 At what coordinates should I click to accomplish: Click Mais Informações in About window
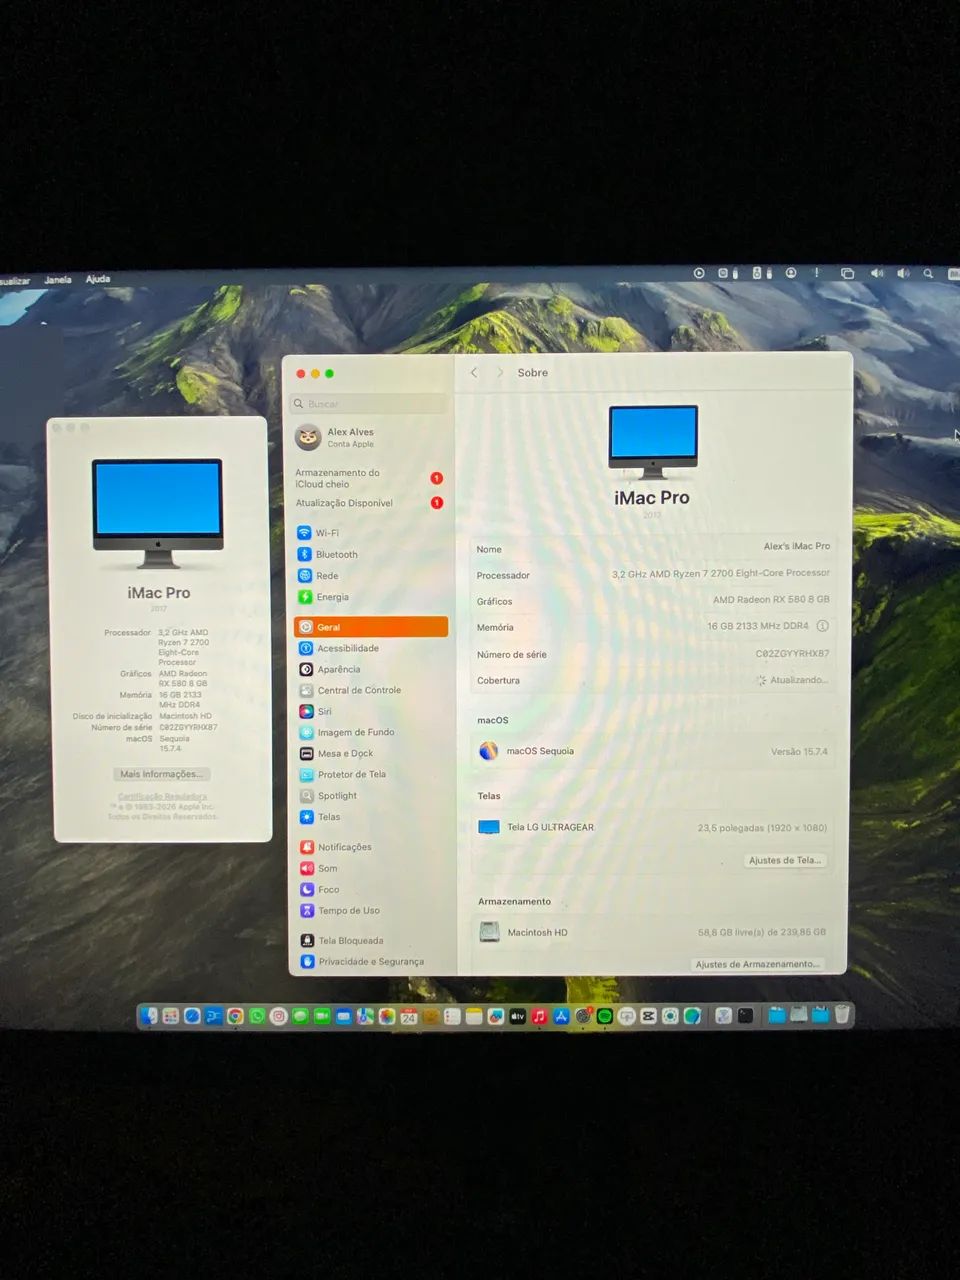coord(161,773)
